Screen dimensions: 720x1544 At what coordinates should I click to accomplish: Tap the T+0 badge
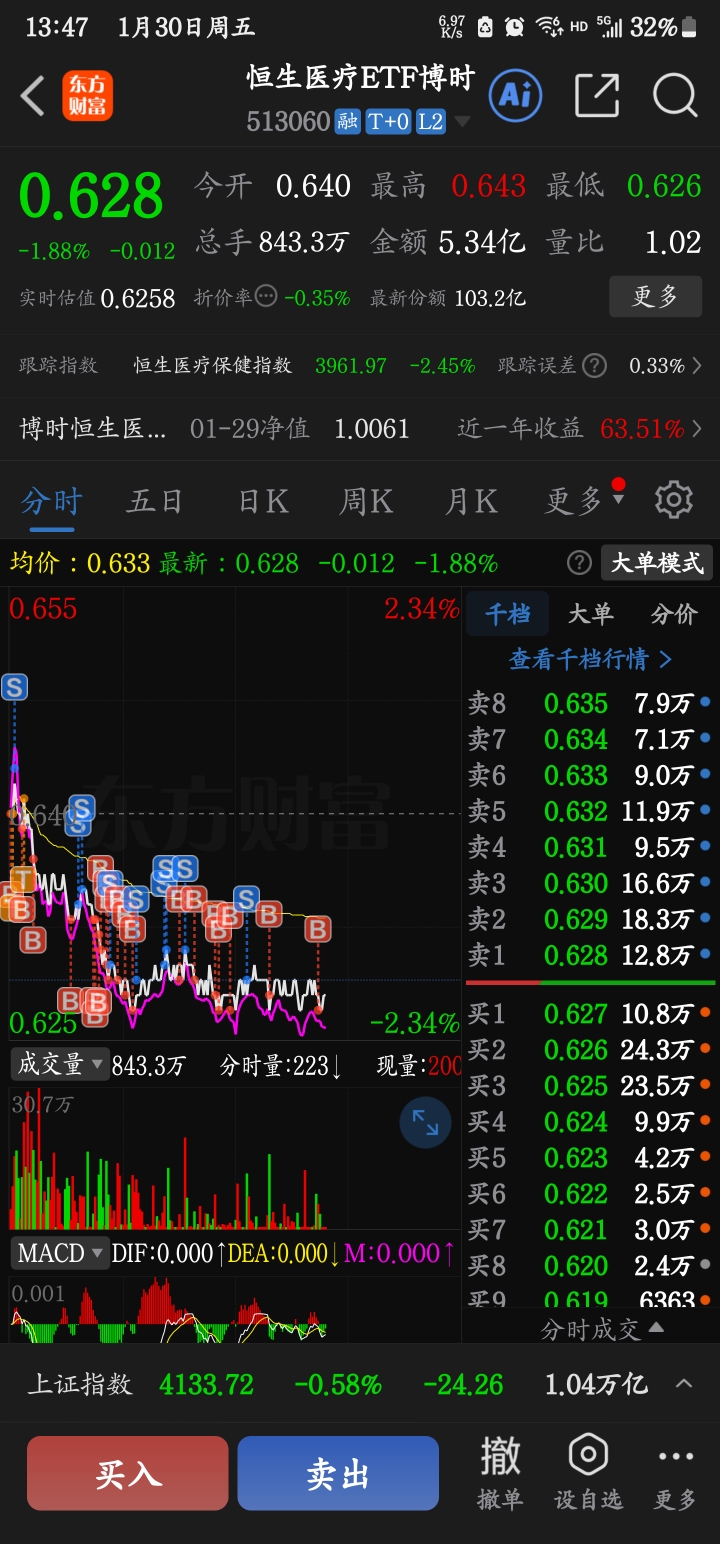click(388, 122)
